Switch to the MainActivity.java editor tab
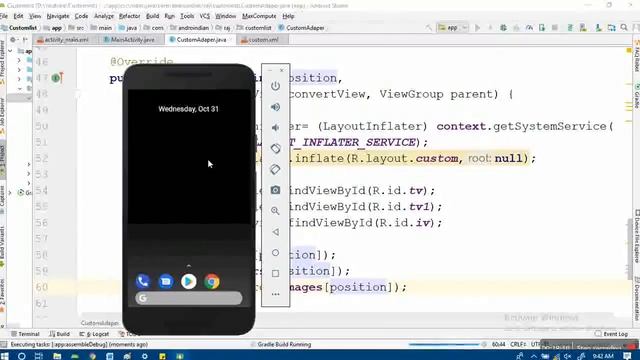Image resolution: width=640 pixels, height=360 pixels. (133, 40)
